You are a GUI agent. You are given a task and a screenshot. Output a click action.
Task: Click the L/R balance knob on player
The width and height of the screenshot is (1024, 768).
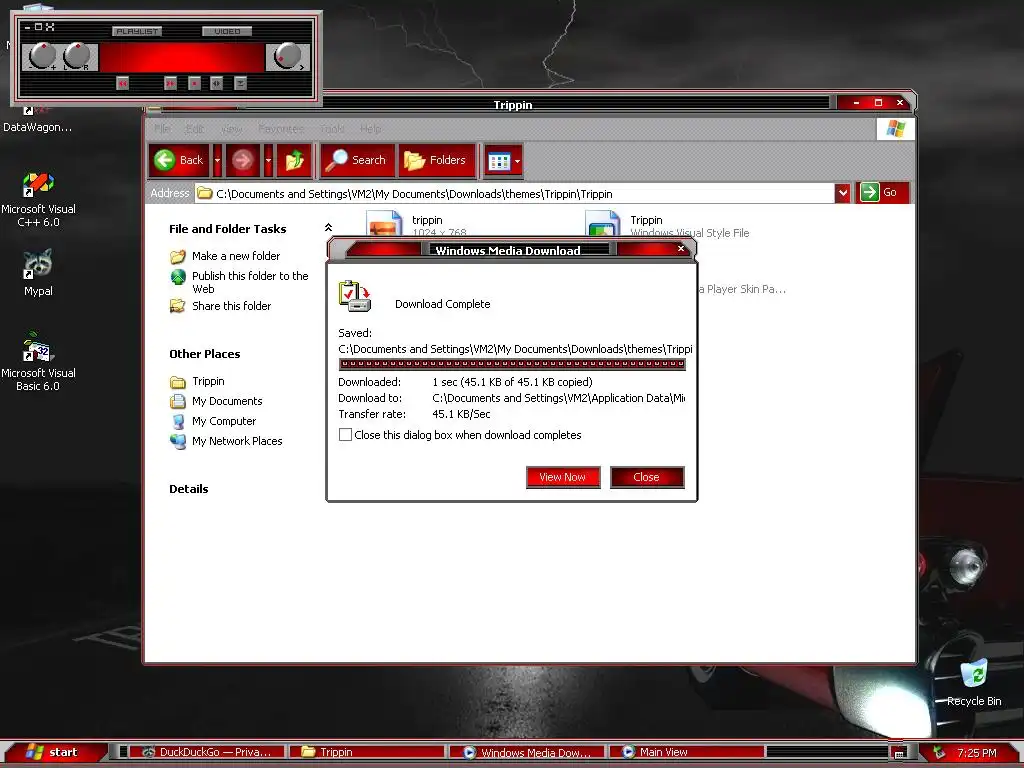(x=76, y=56)
